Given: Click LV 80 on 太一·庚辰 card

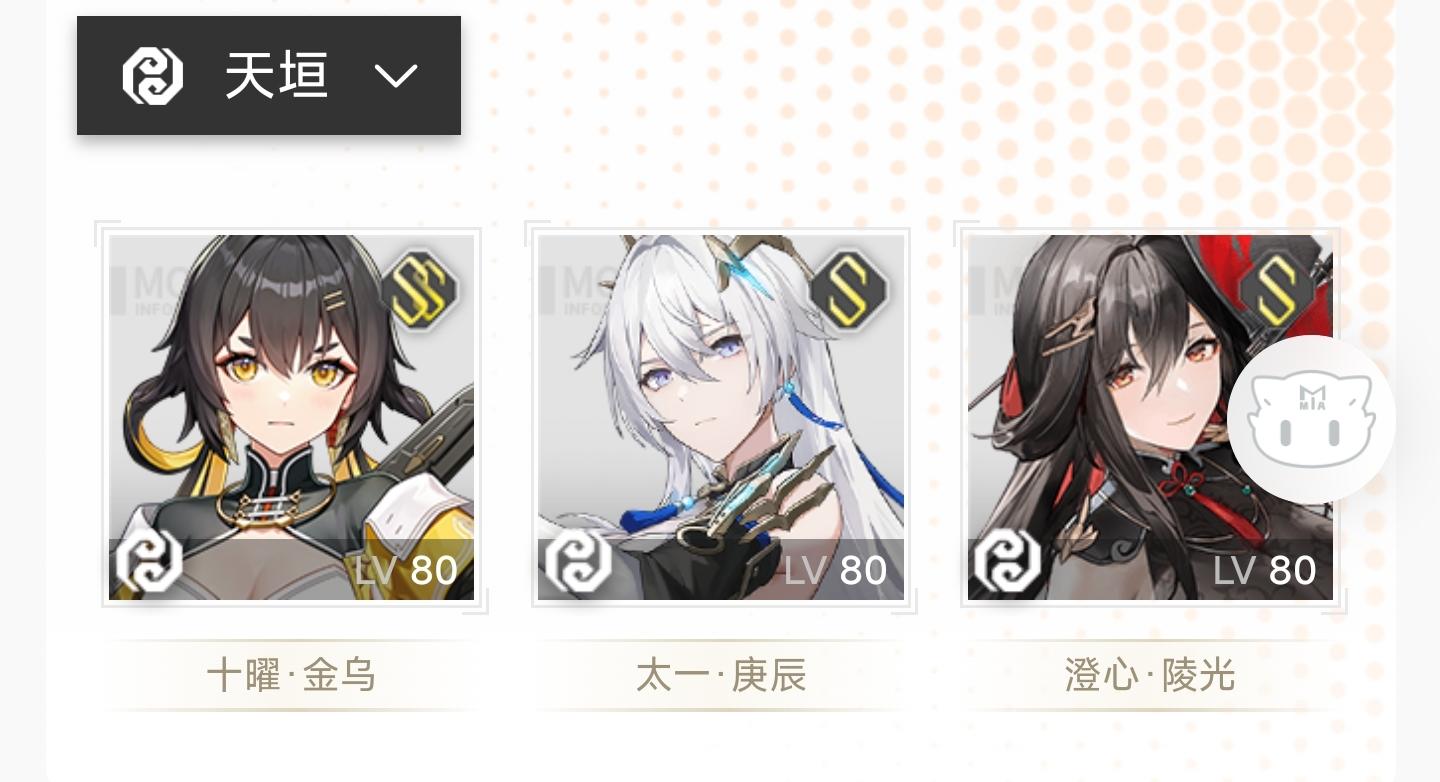Looking at the screenshot, I should [x=836, y=571].
